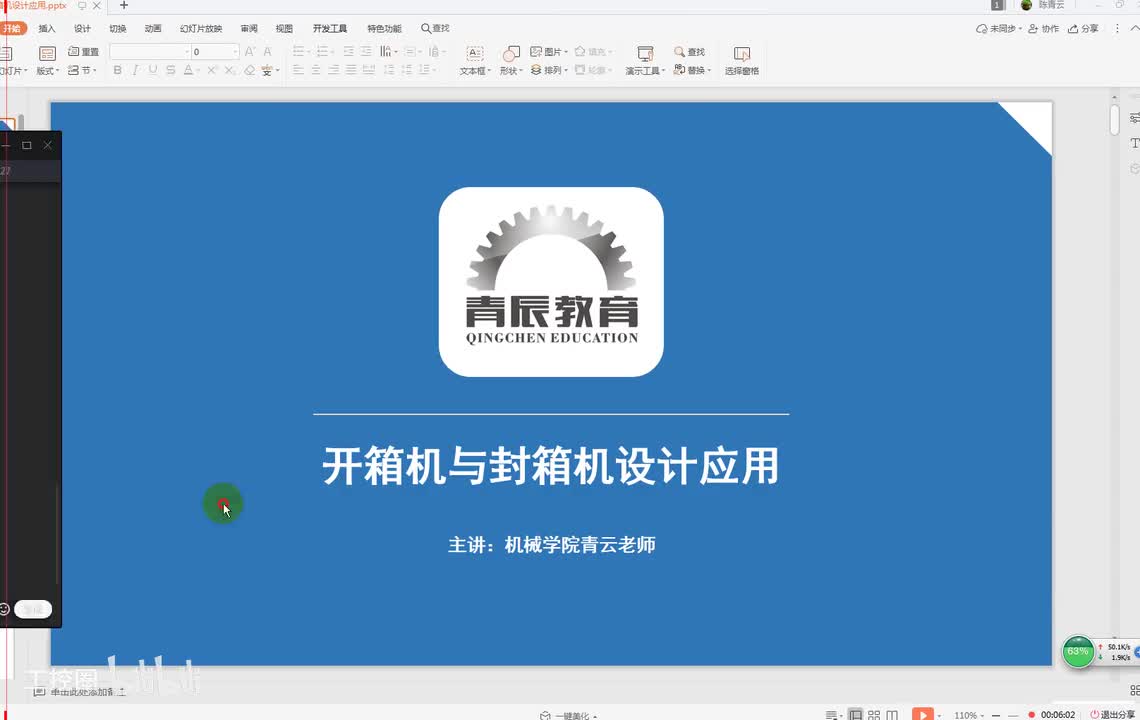Toggle italic formatting
Screen dimensions: 1140x720
tap(135, 70)
